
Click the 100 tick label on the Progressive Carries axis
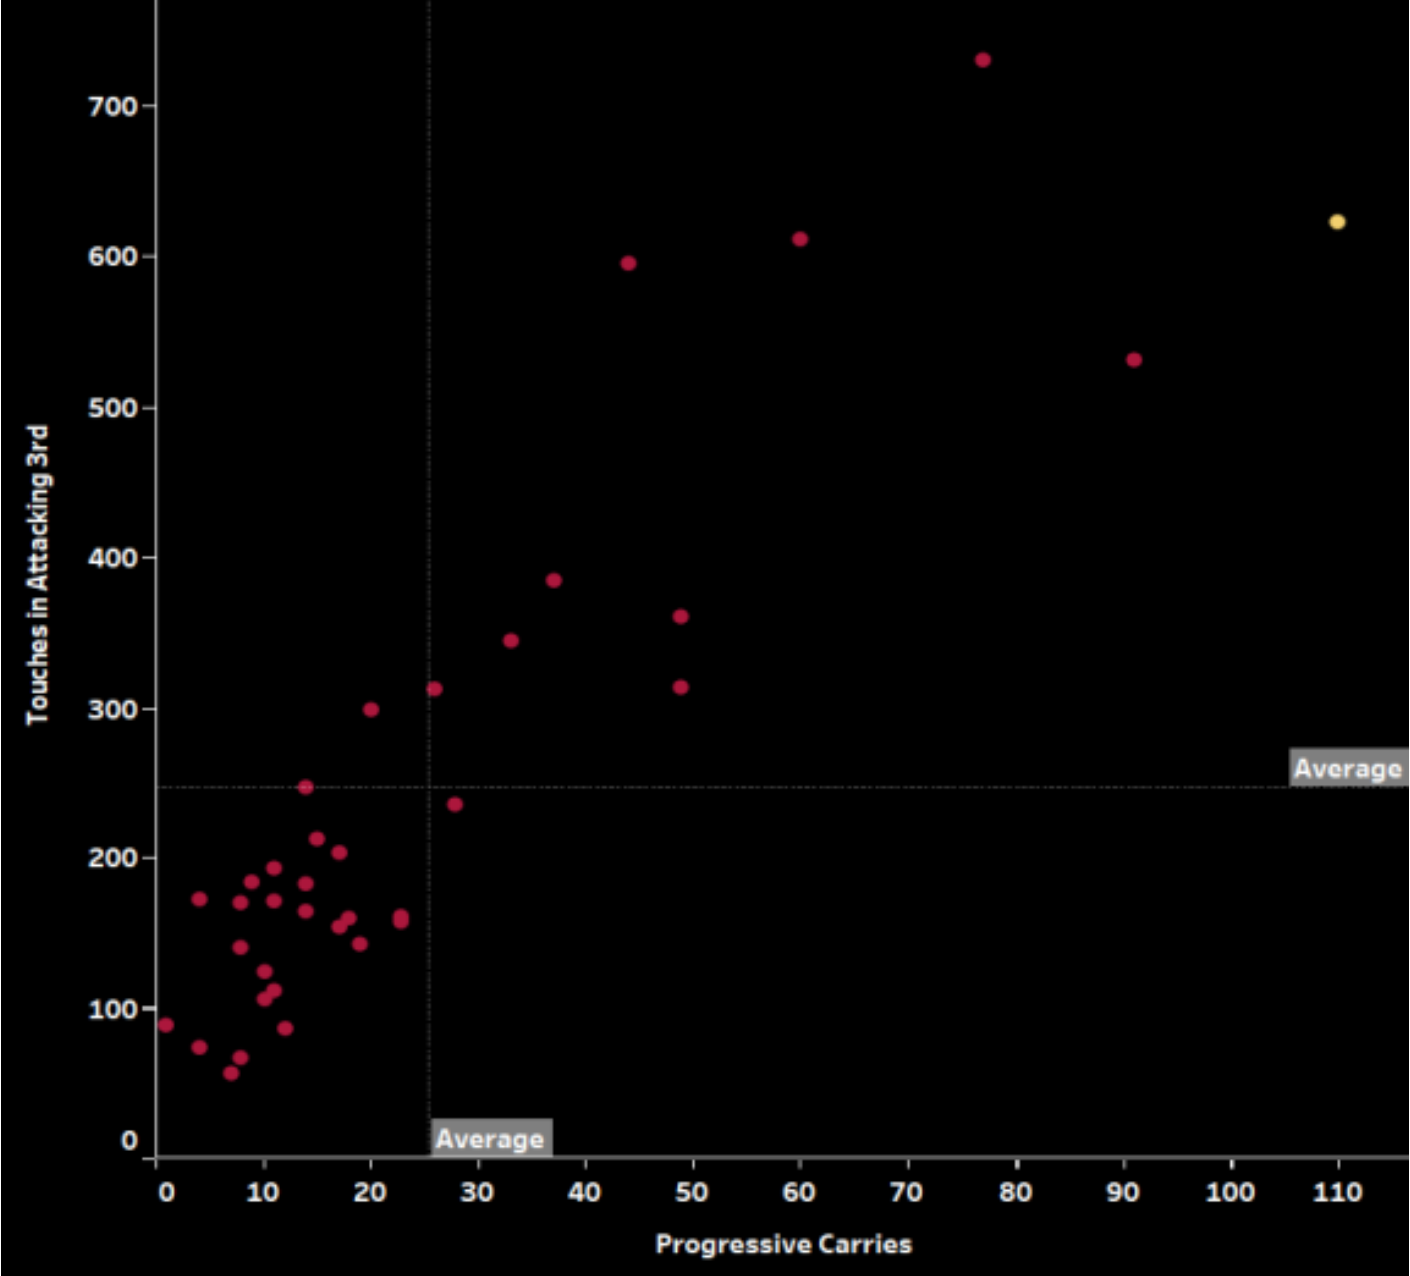click(1230, 1192)
